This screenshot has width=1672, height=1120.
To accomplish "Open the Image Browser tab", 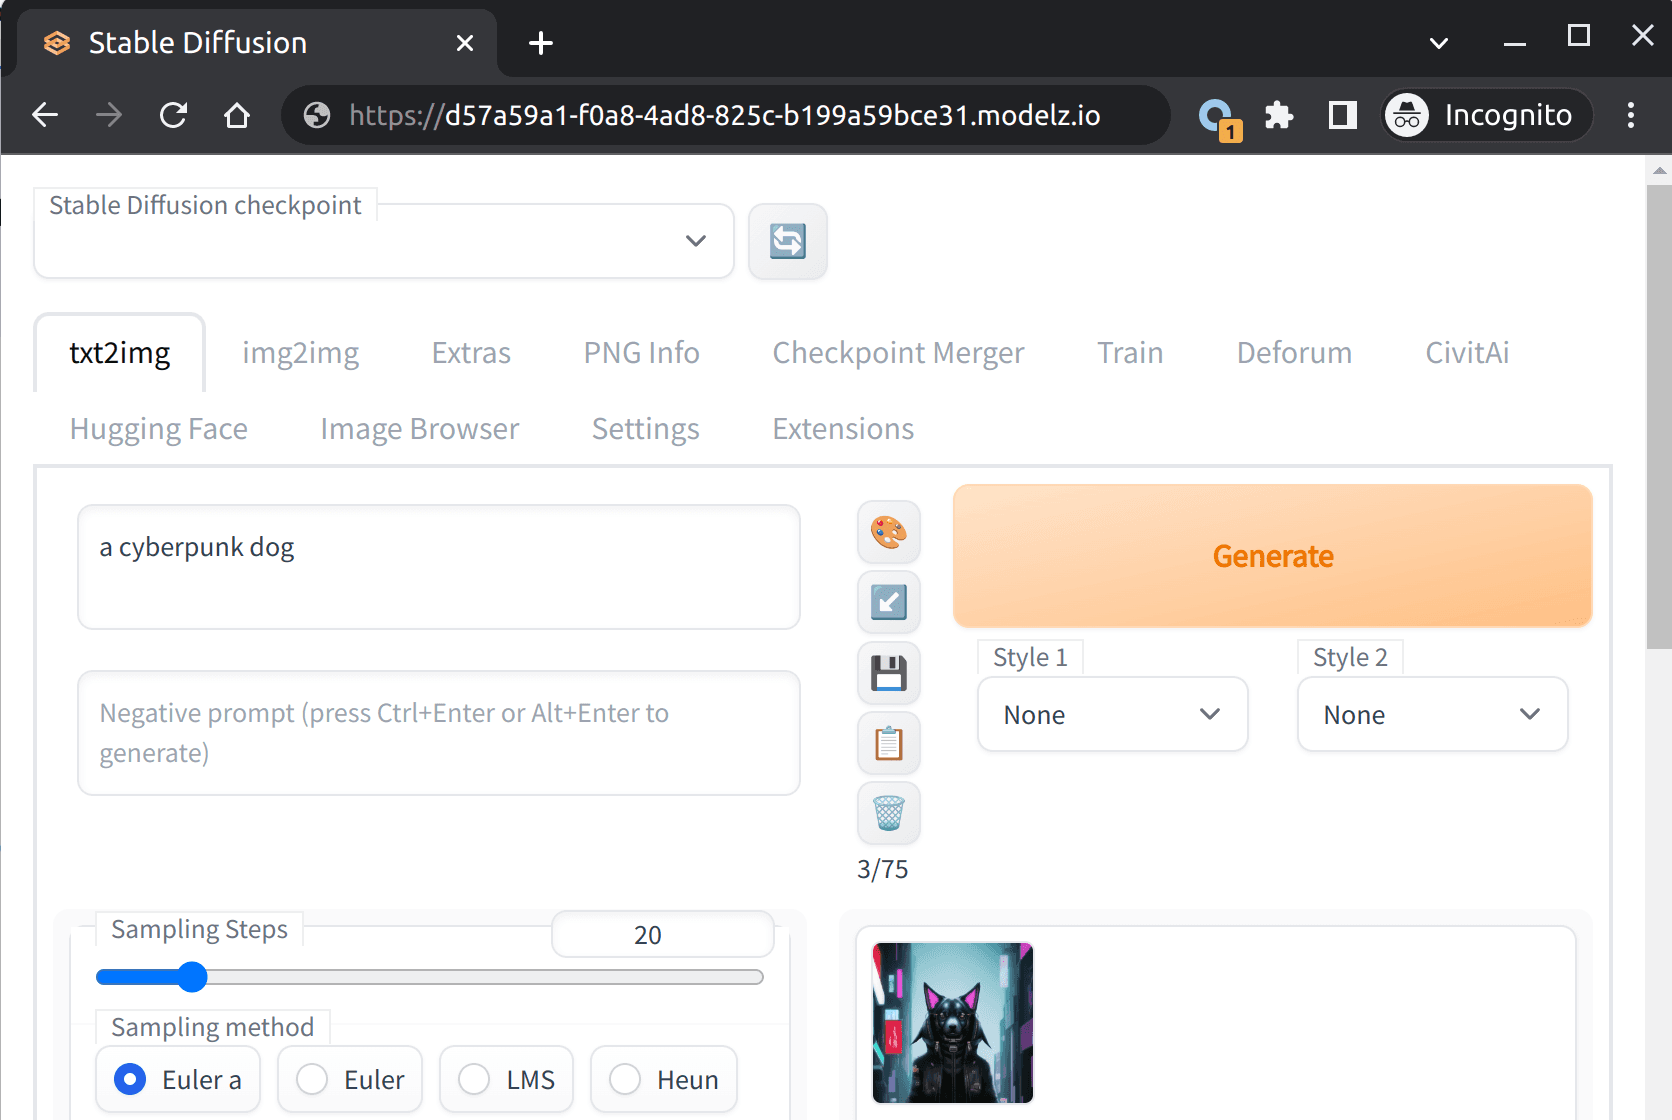I will coord(420,429).
